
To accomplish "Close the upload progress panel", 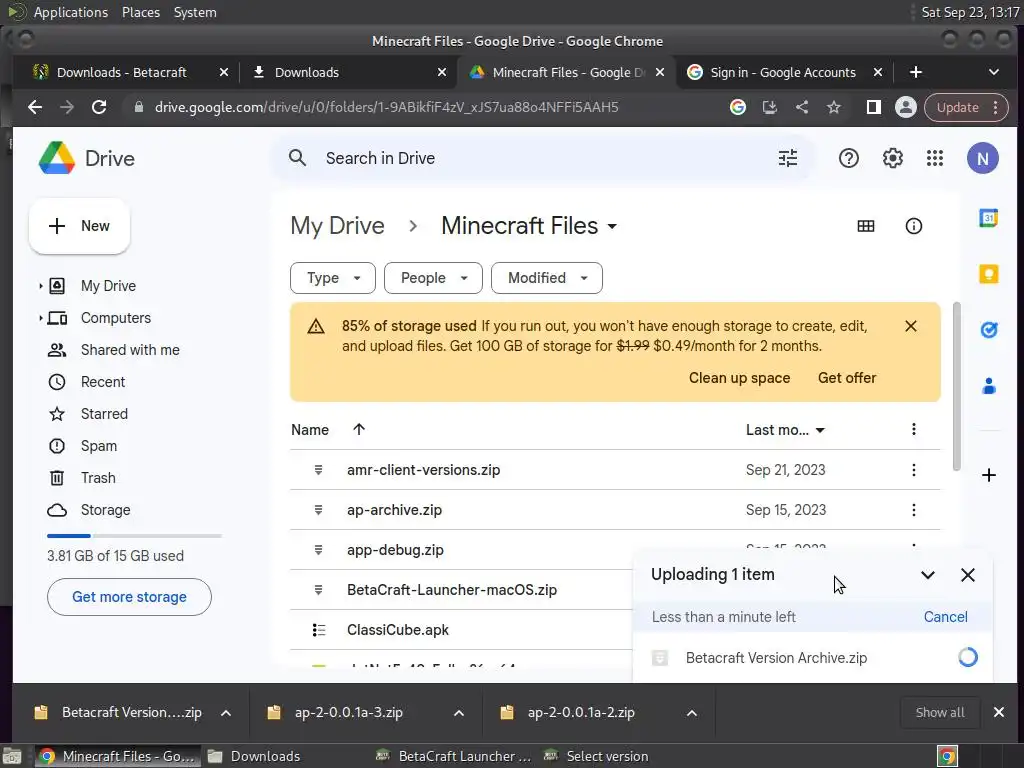I will (967, 575).
